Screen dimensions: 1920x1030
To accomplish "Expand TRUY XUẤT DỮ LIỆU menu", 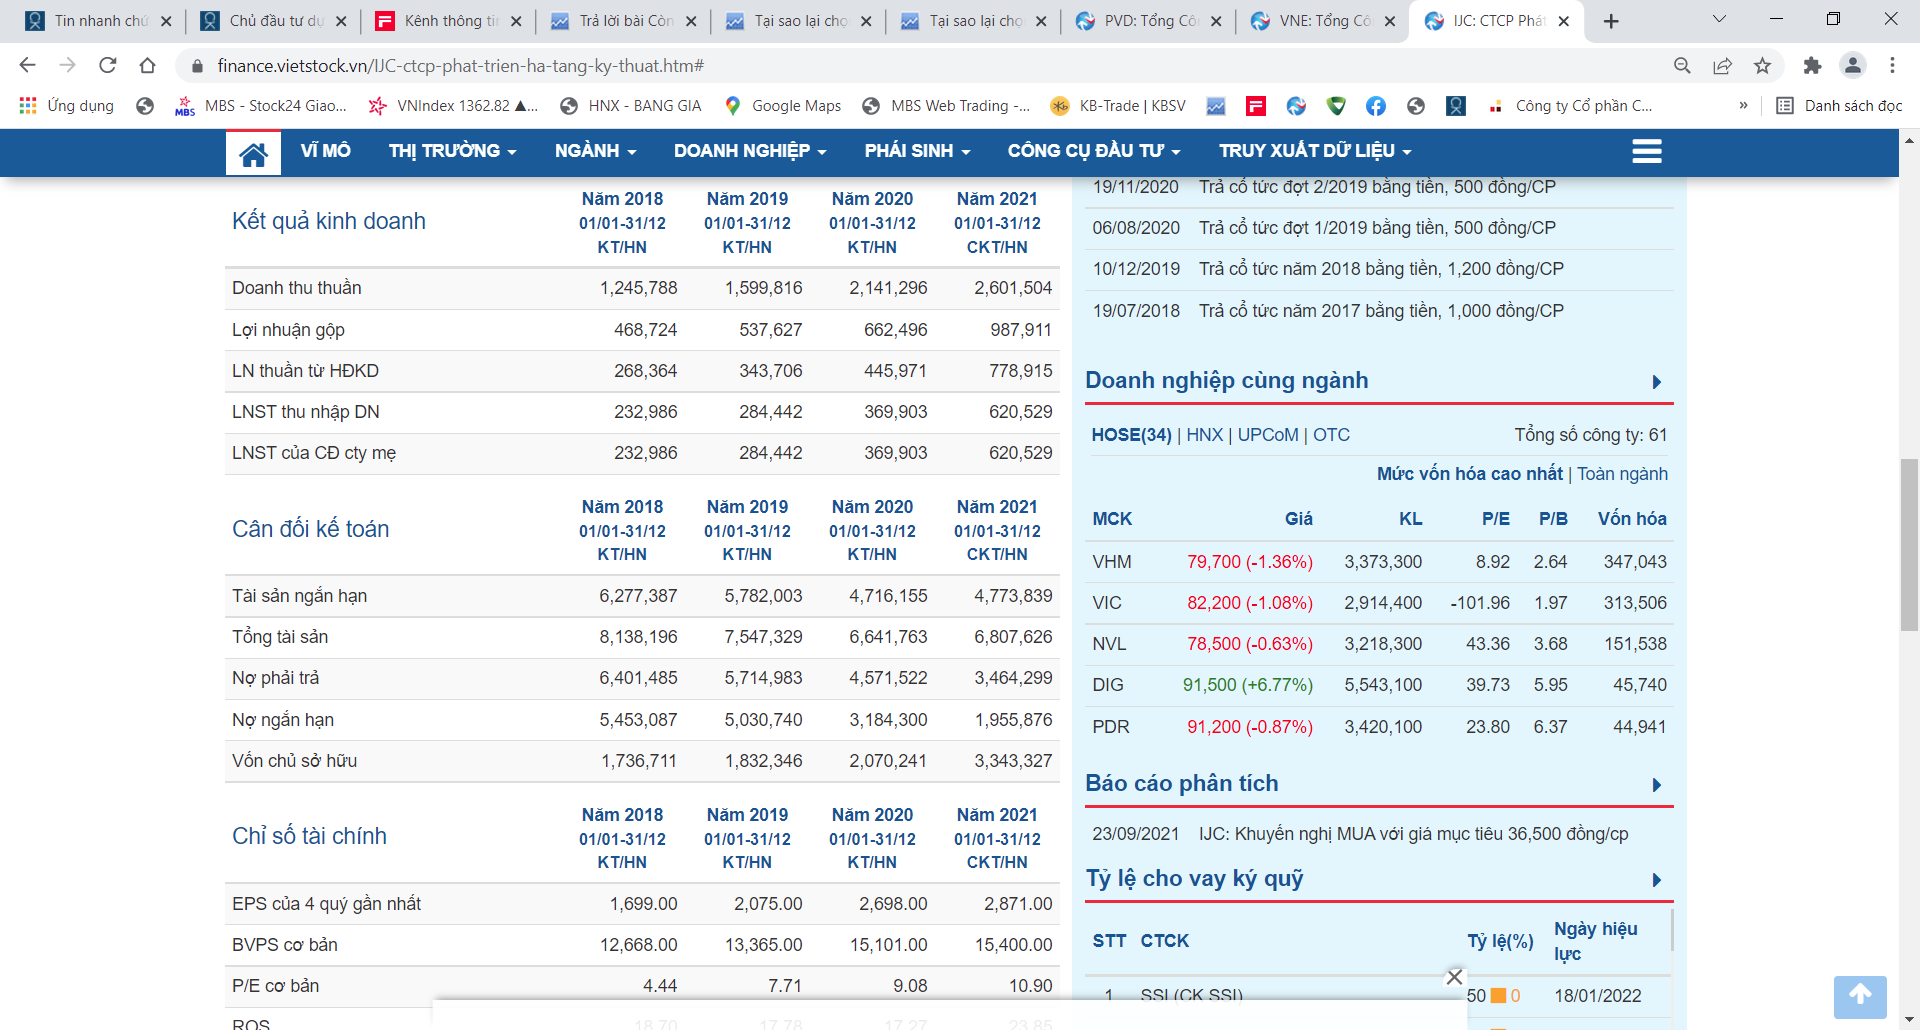I will pyautogui.click(x=1315, y=151).
